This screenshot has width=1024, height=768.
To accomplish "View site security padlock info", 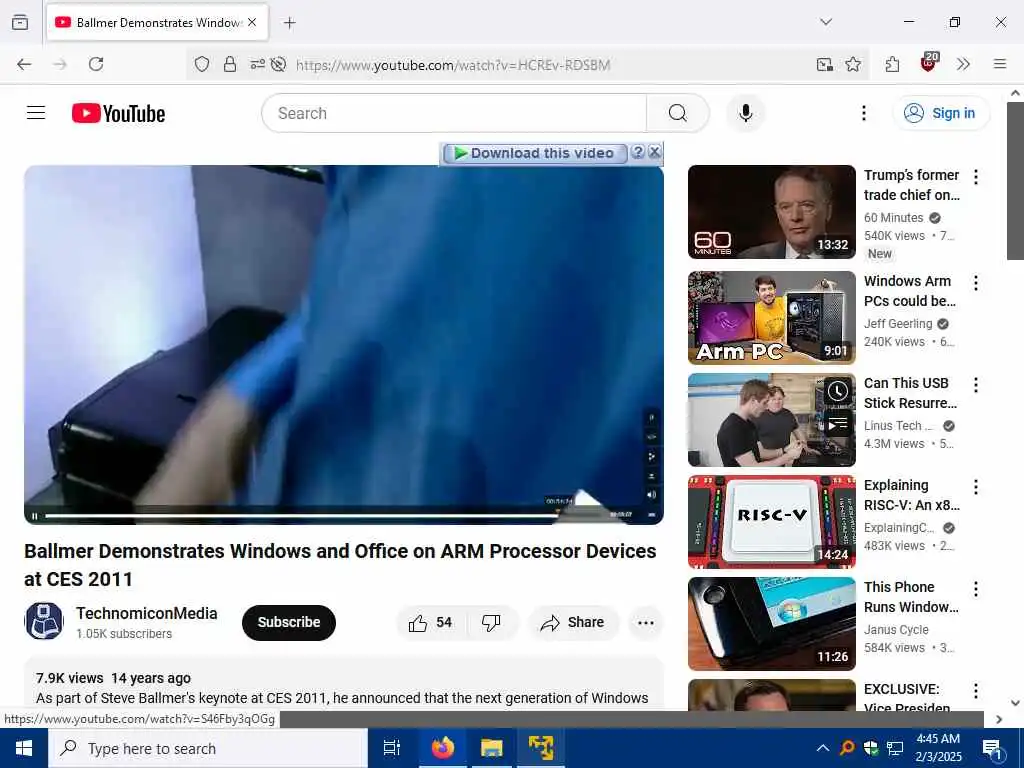I will [230, 64].
